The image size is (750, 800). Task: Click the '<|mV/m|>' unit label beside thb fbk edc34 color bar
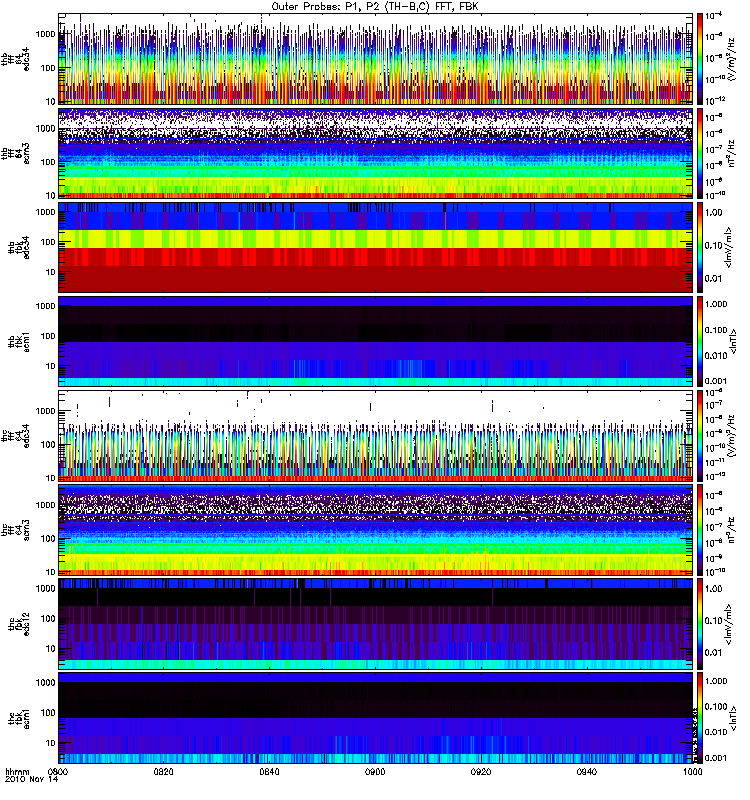728,247
